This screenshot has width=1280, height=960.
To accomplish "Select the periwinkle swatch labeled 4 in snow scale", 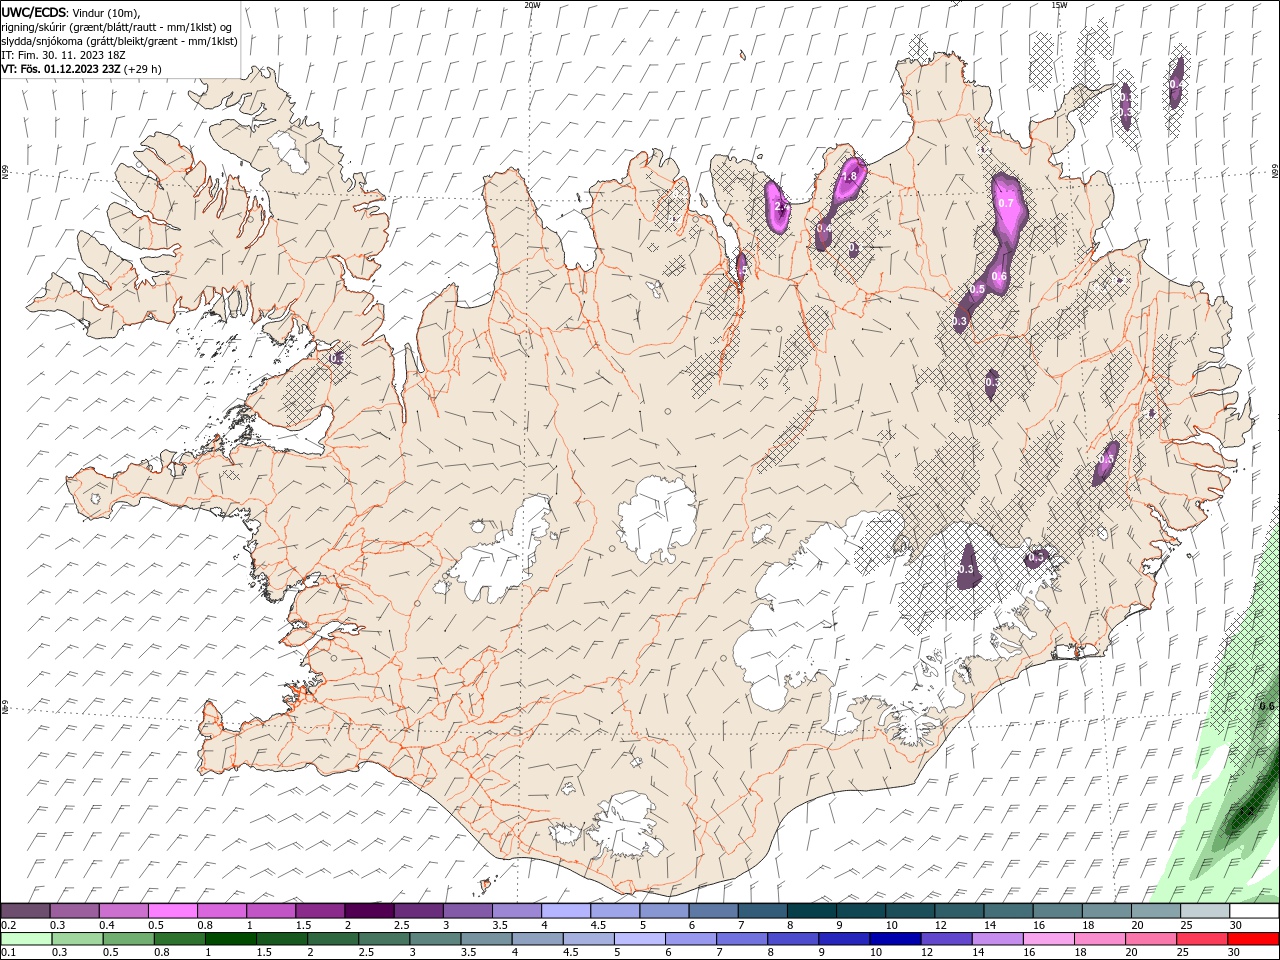I will point(566,911).
